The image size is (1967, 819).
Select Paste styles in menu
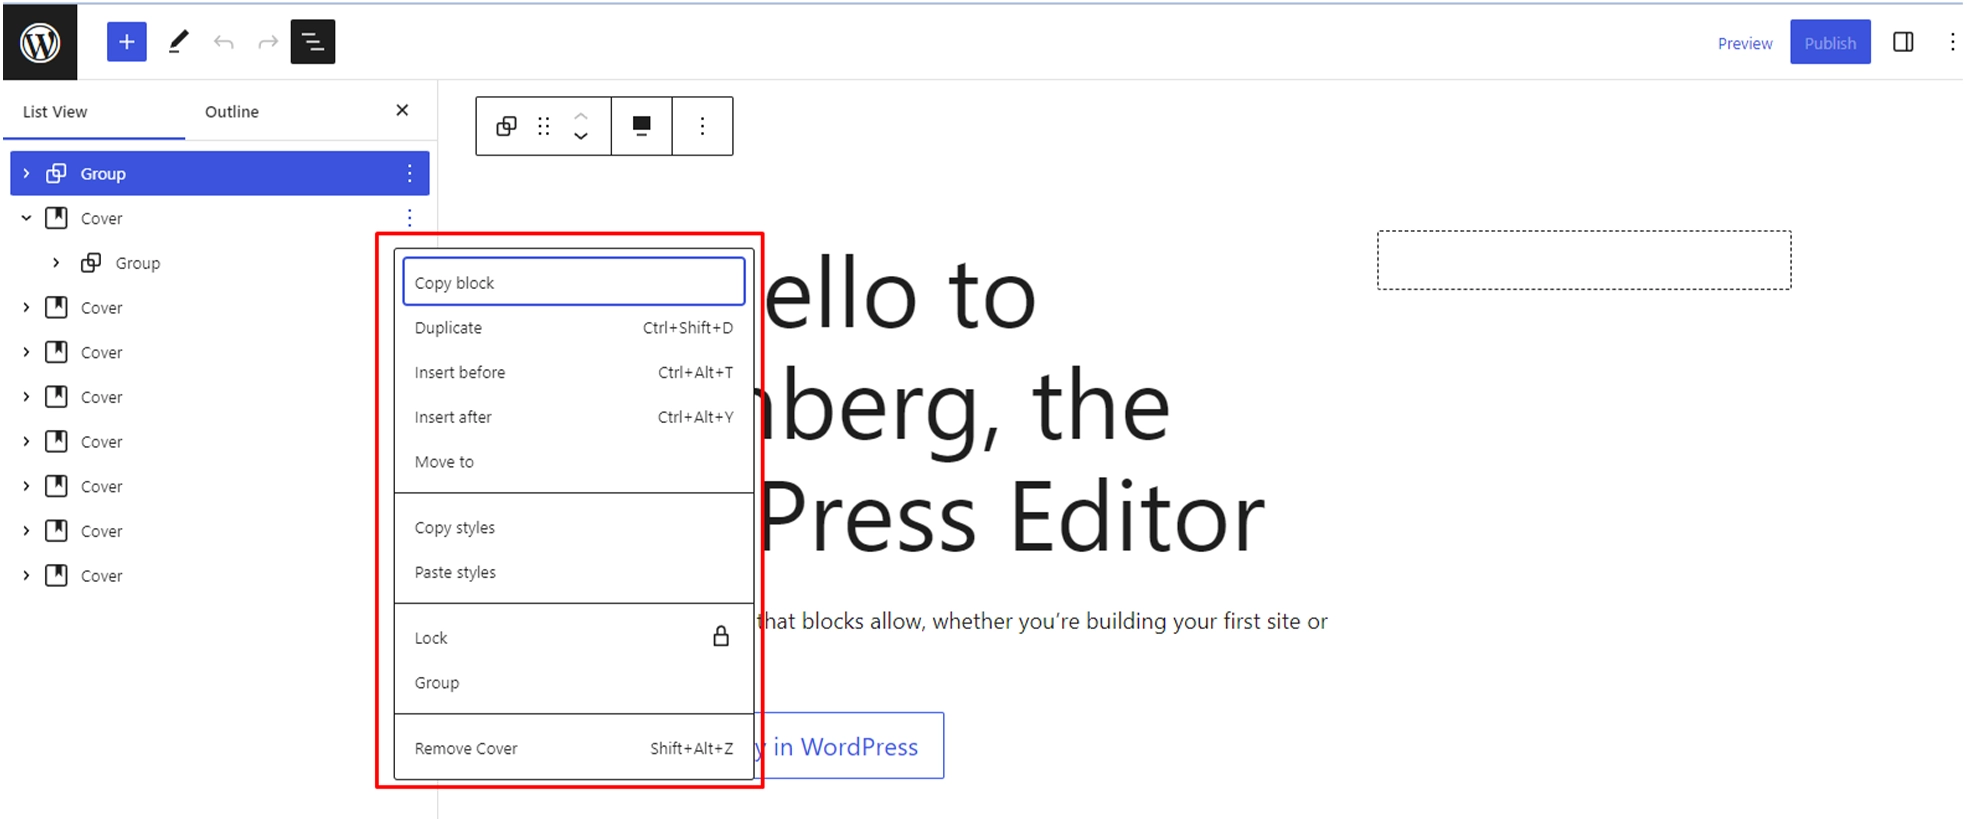pos(574,572)
